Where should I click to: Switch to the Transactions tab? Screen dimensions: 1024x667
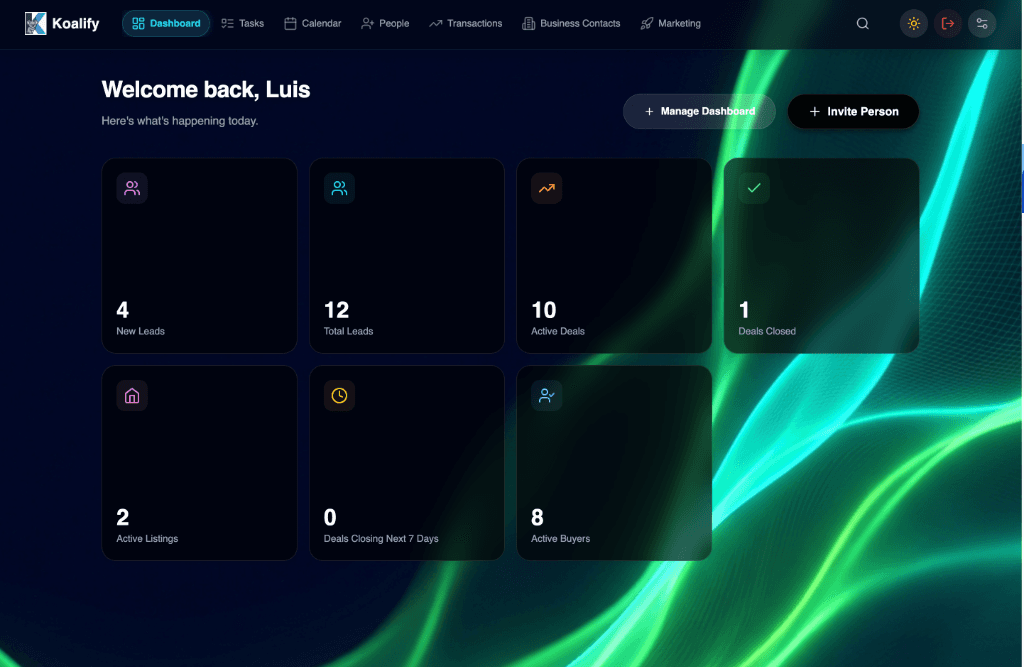465,23
